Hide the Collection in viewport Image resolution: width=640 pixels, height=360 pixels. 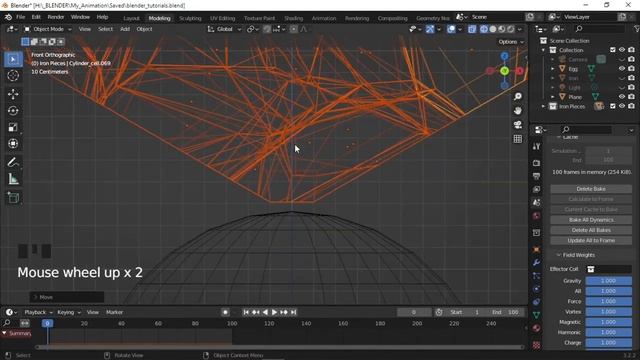point(622,50)
